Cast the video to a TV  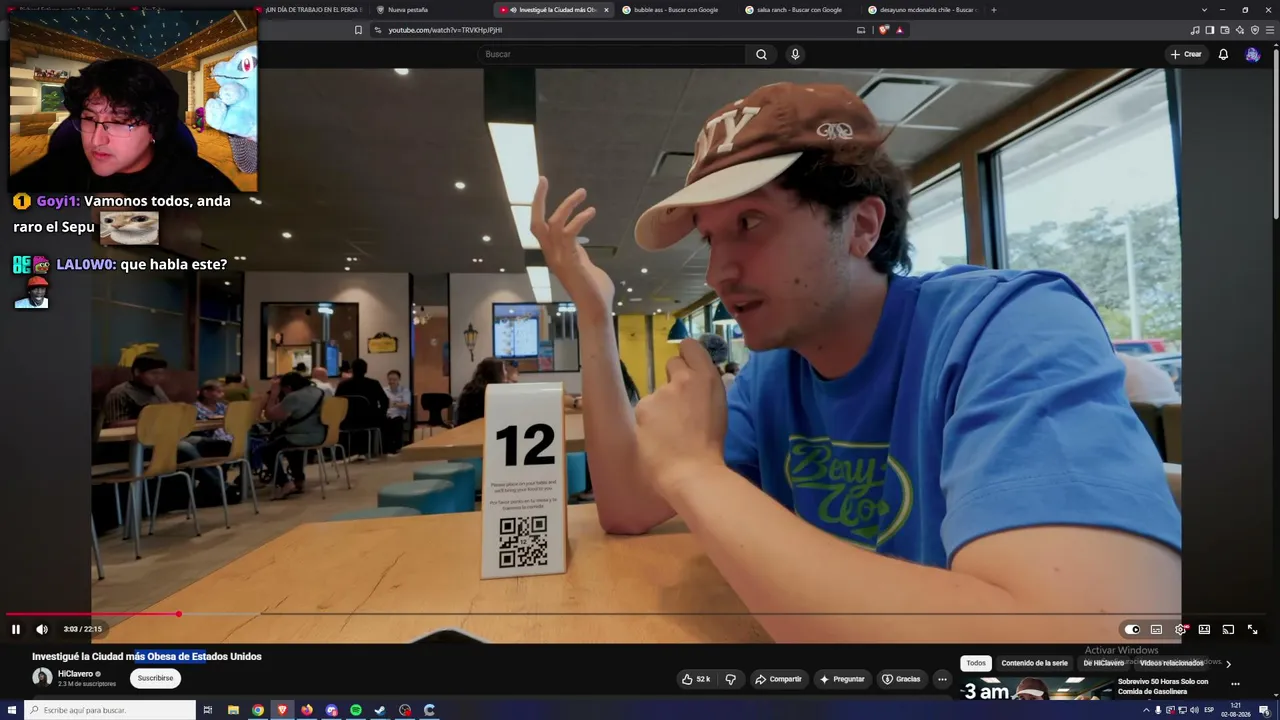1228,629
